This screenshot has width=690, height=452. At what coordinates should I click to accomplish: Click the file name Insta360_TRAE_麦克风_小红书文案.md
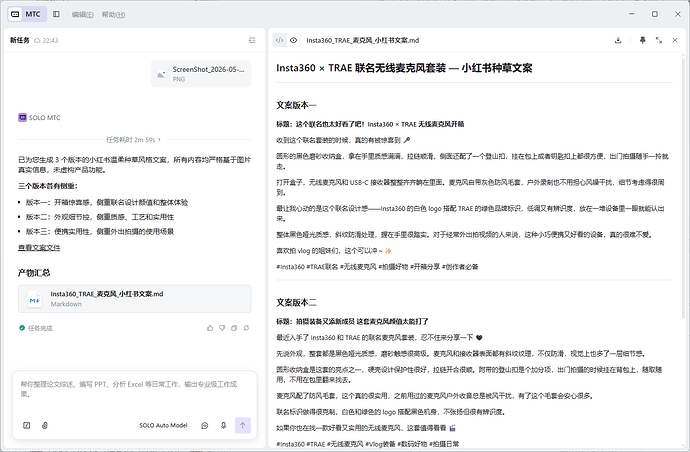point(363,40)
